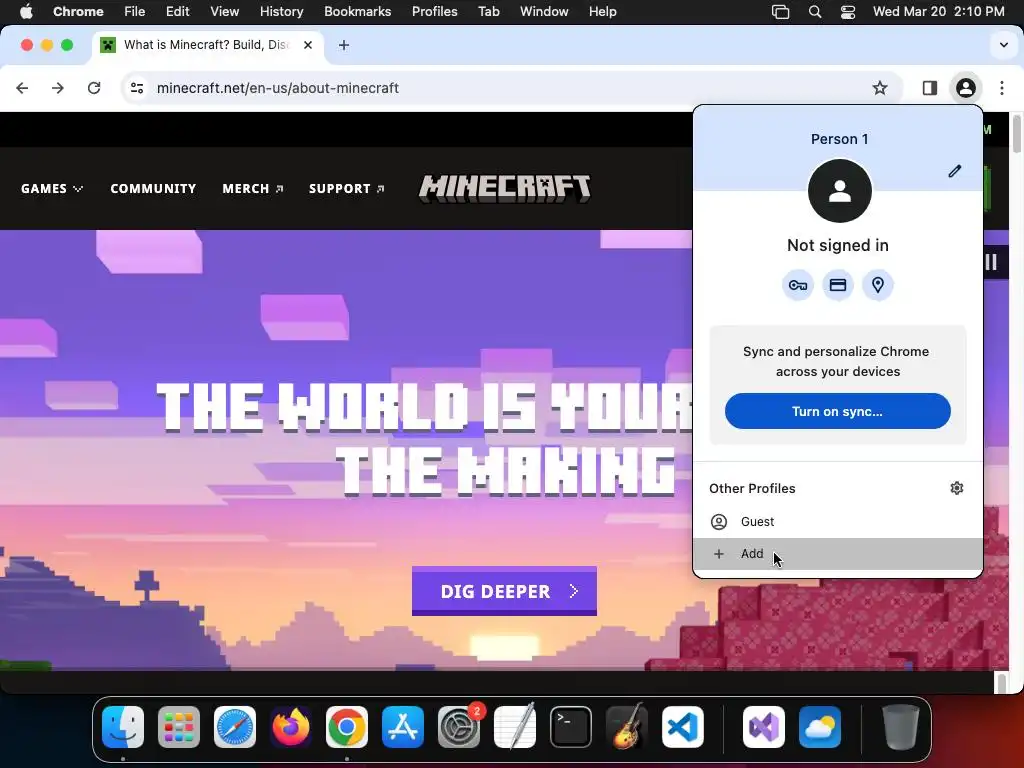Expand the GAMES dropdown menu
This screenshot has width=1024, height=768.
[52, 189]
